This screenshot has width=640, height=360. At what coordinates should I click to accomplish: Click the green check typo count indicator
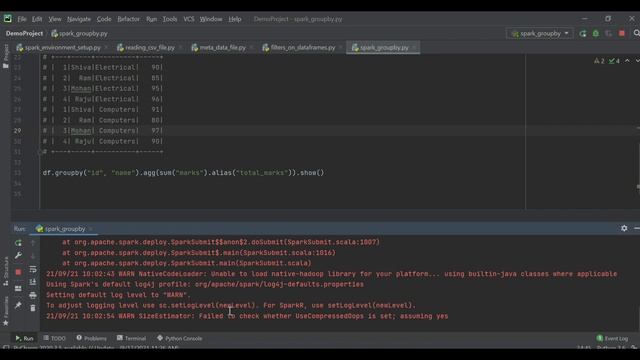(614, 61)
